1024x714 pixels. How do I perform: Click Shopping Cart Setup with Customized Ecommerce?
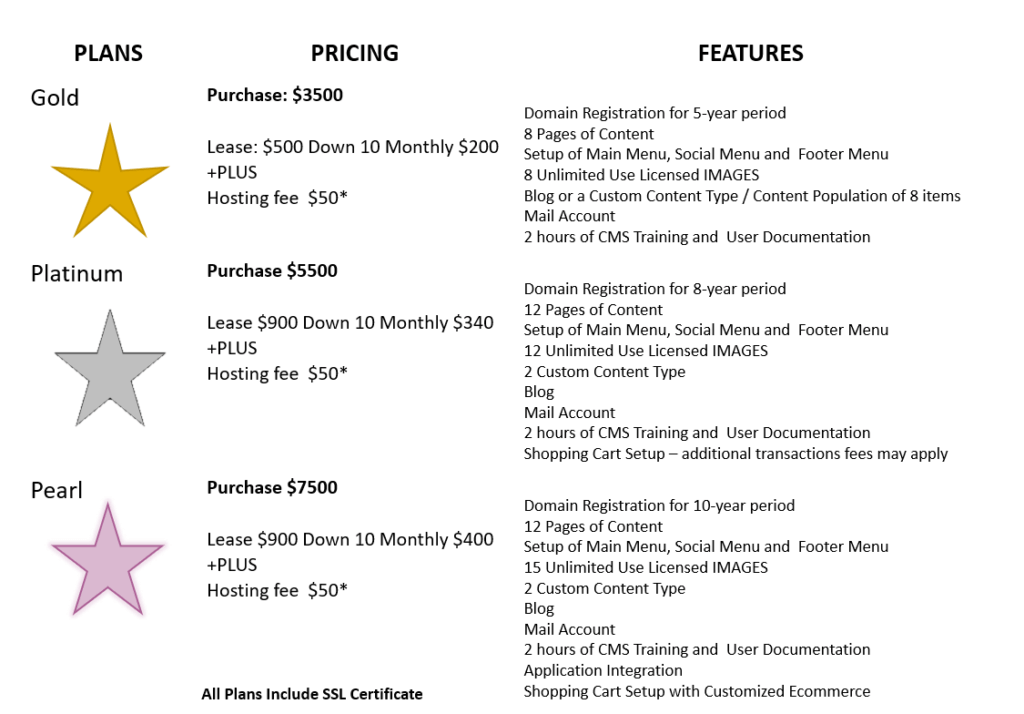[696, 691]
